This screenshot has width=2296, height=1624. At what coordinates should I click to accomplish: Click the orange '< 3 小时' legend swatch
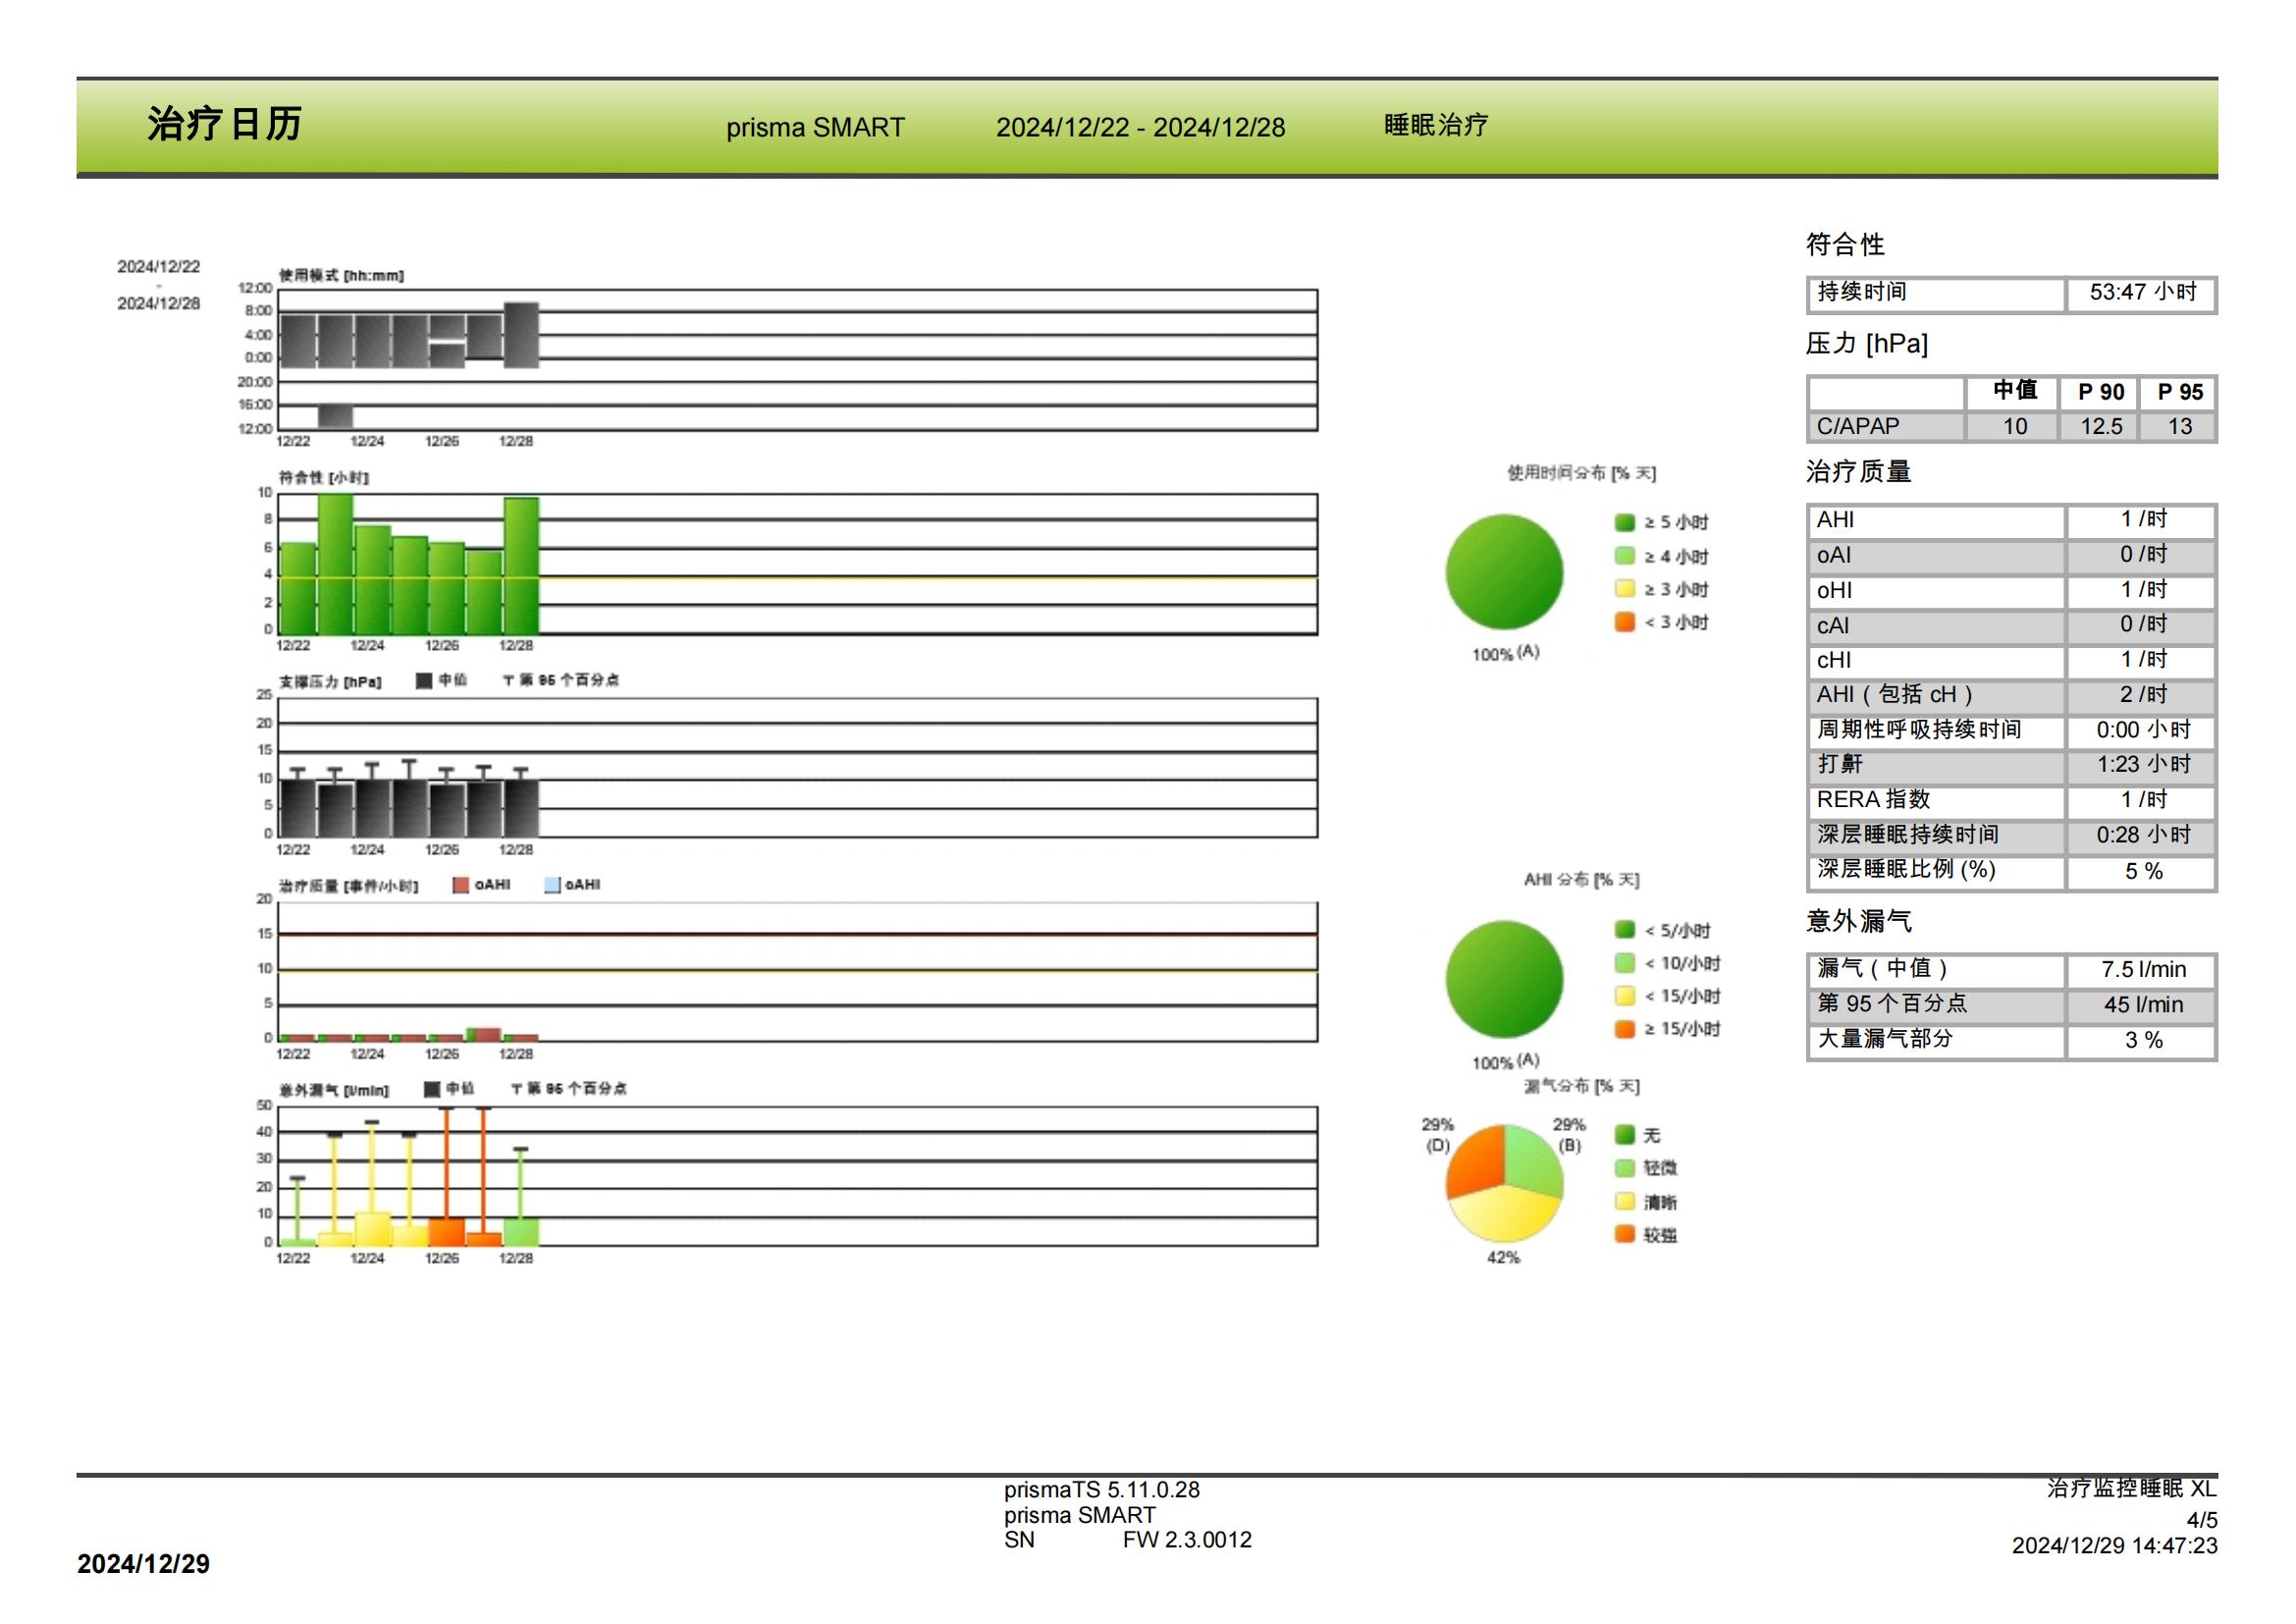tap(1624, 622)
